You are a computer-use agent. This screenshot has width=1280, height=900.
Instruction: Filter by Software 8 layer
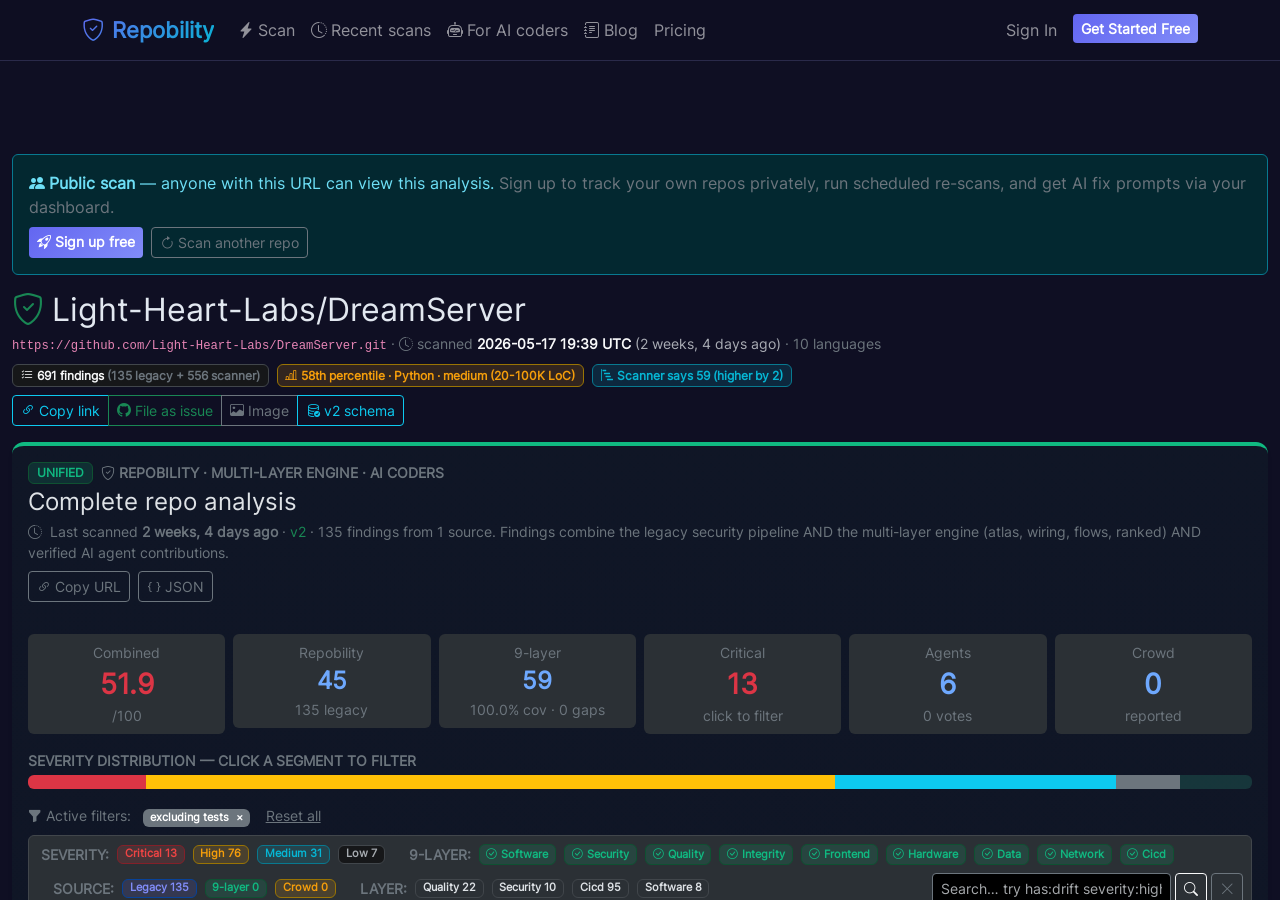pos(673,888)
